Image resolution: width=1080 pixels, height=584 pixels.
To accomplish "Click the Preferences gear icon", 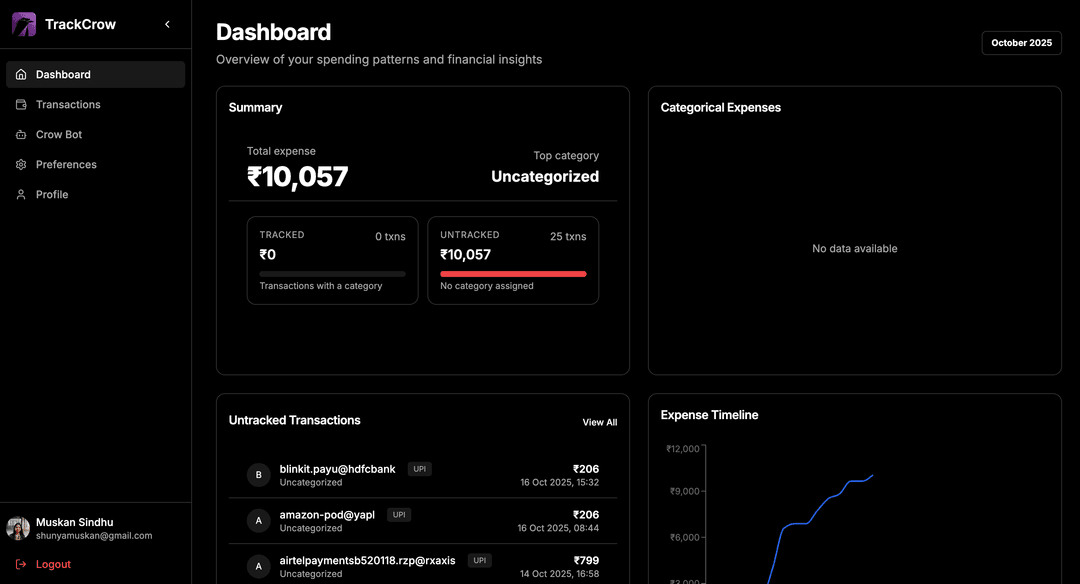I will tap(21, 165).
